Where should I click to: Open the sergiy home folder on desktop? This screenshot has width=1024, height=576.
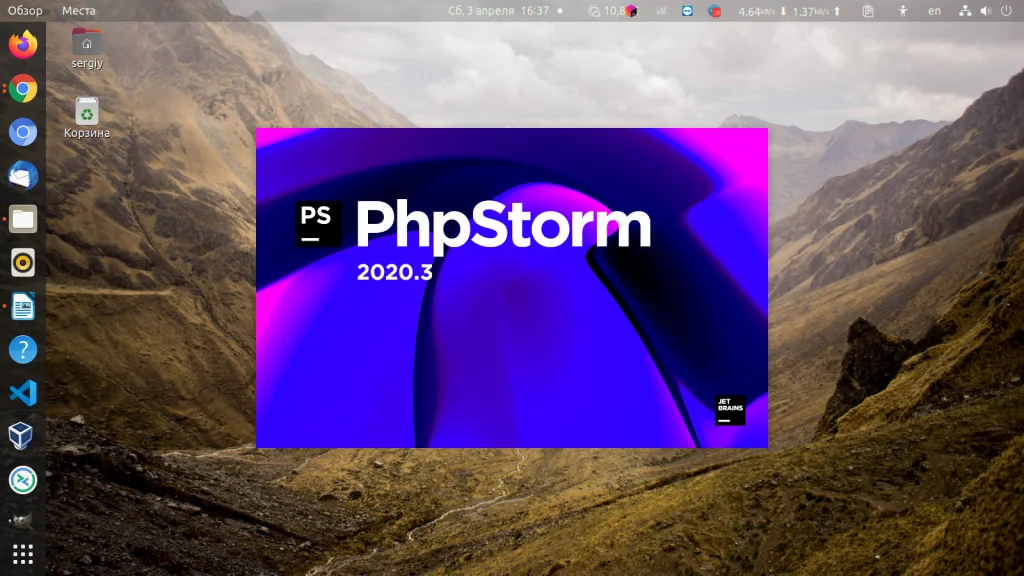[x=87, y=48]
